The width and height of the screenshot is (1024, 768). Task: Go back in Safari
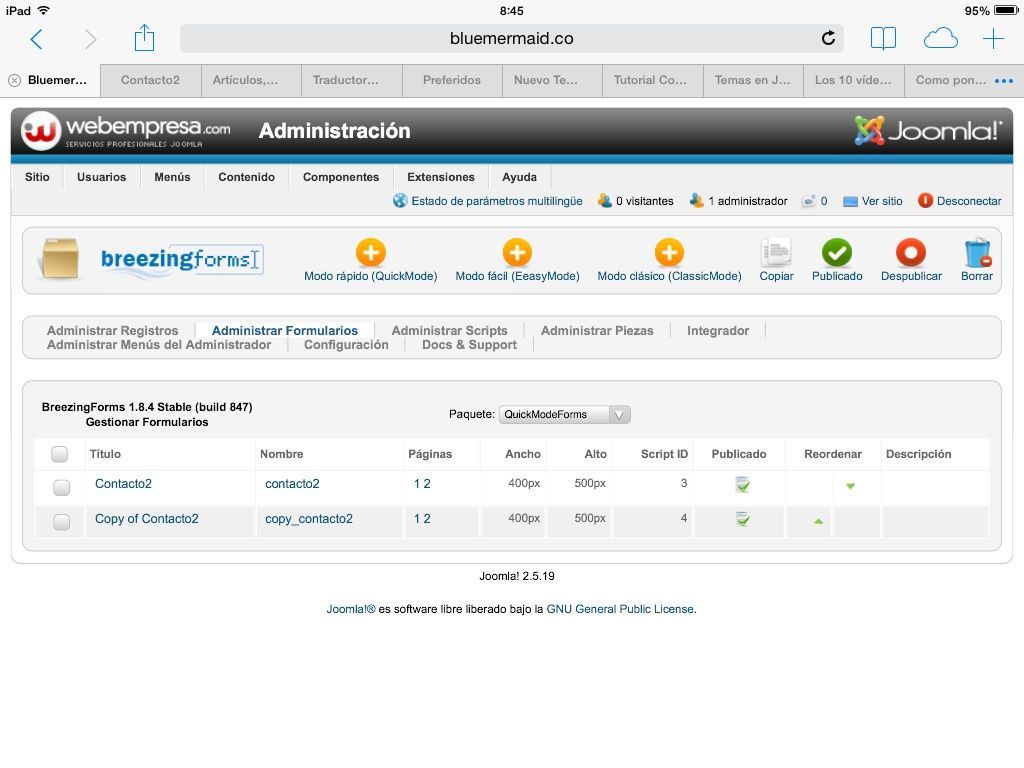[x=37, y=39]
